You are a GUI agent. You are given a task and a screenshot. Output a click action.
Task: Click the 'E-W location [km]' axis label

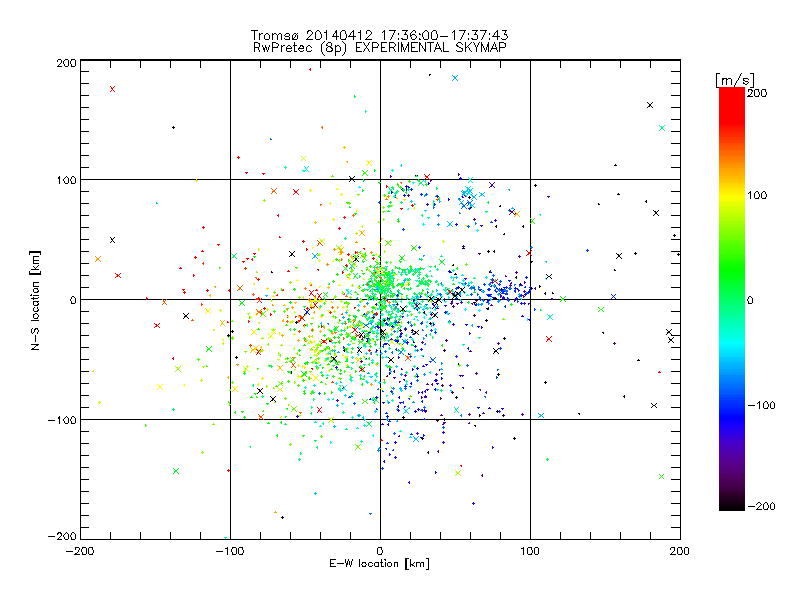[x=380, y=564]
